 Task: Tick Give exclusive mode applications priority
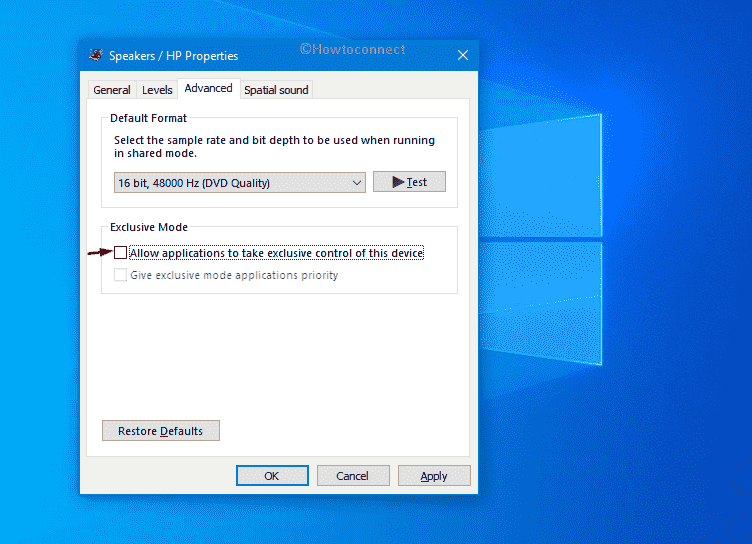(120, 275)
